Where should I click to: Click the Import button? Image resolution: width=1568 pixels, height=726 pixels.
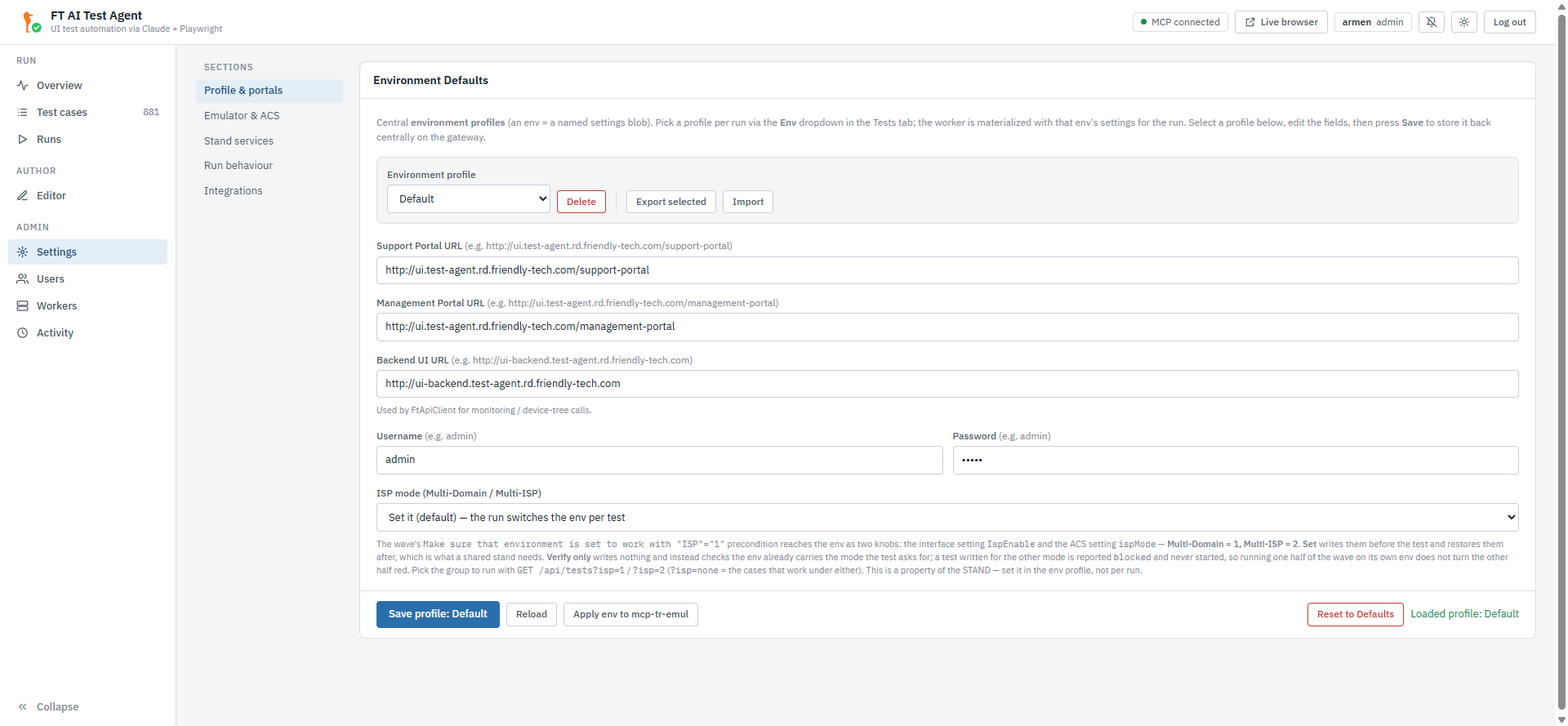[748, 202]
